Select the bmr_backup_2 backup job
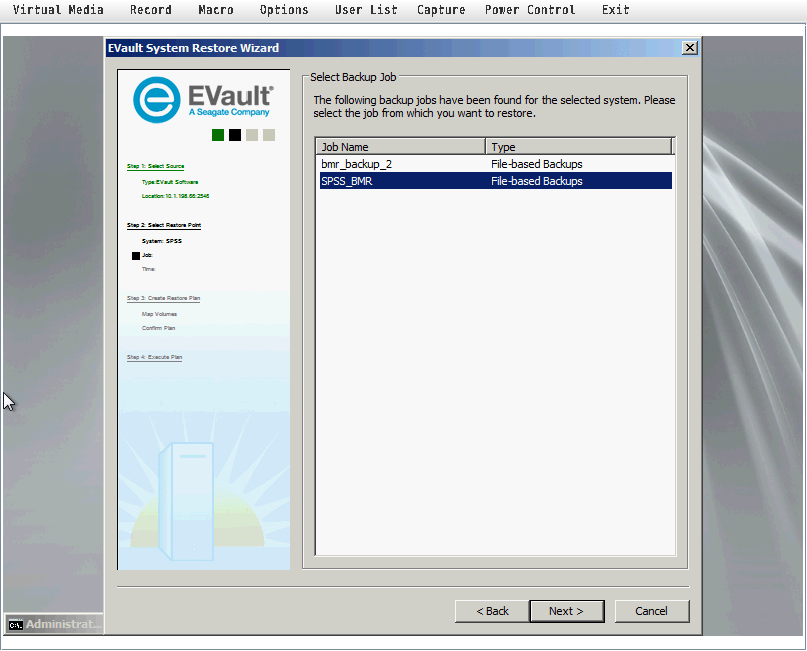The height and width of the screenshot is (651, 807). [x=496, y=164]
